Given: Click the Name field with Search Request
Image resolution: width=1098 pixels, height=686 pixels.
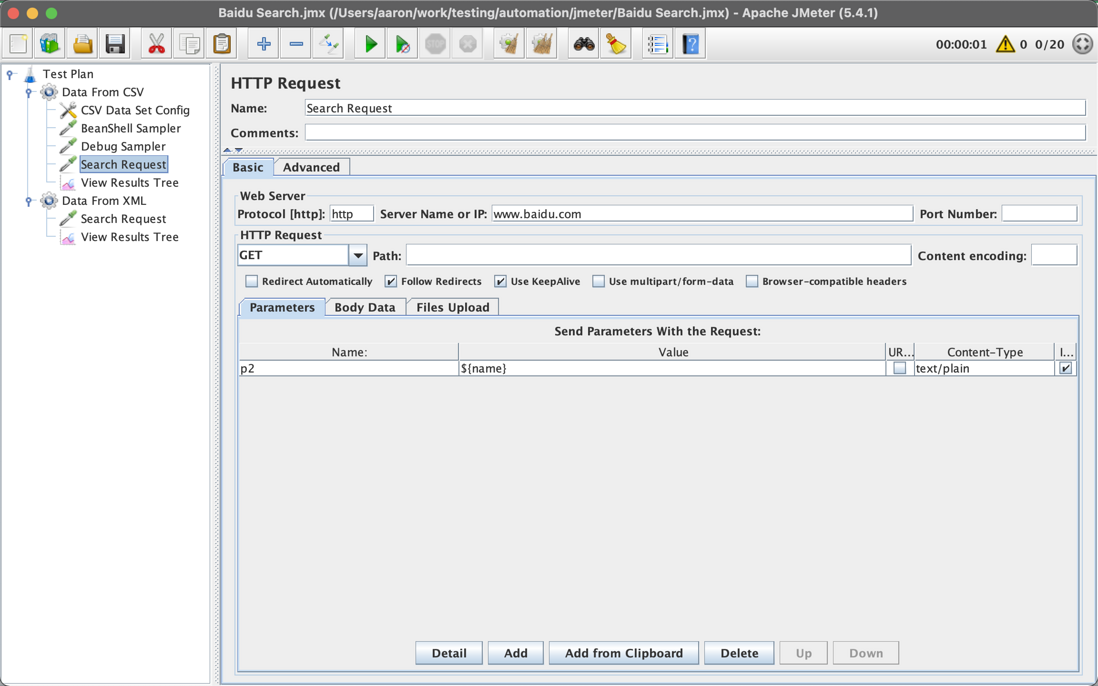Looking at the screenshot, I should pos(695,108).
